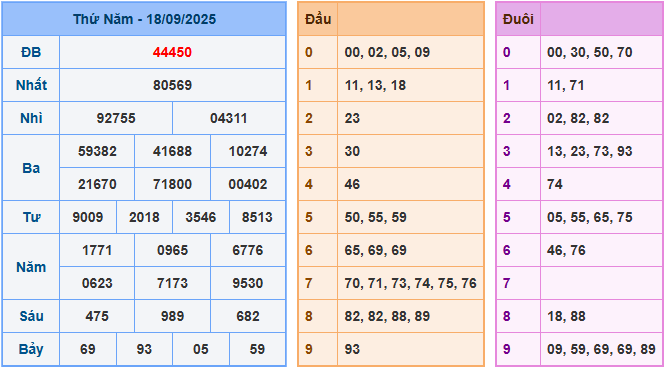Select seventh prize number 05
Screen dimensions: 665x367
click(x=201, y=349)
